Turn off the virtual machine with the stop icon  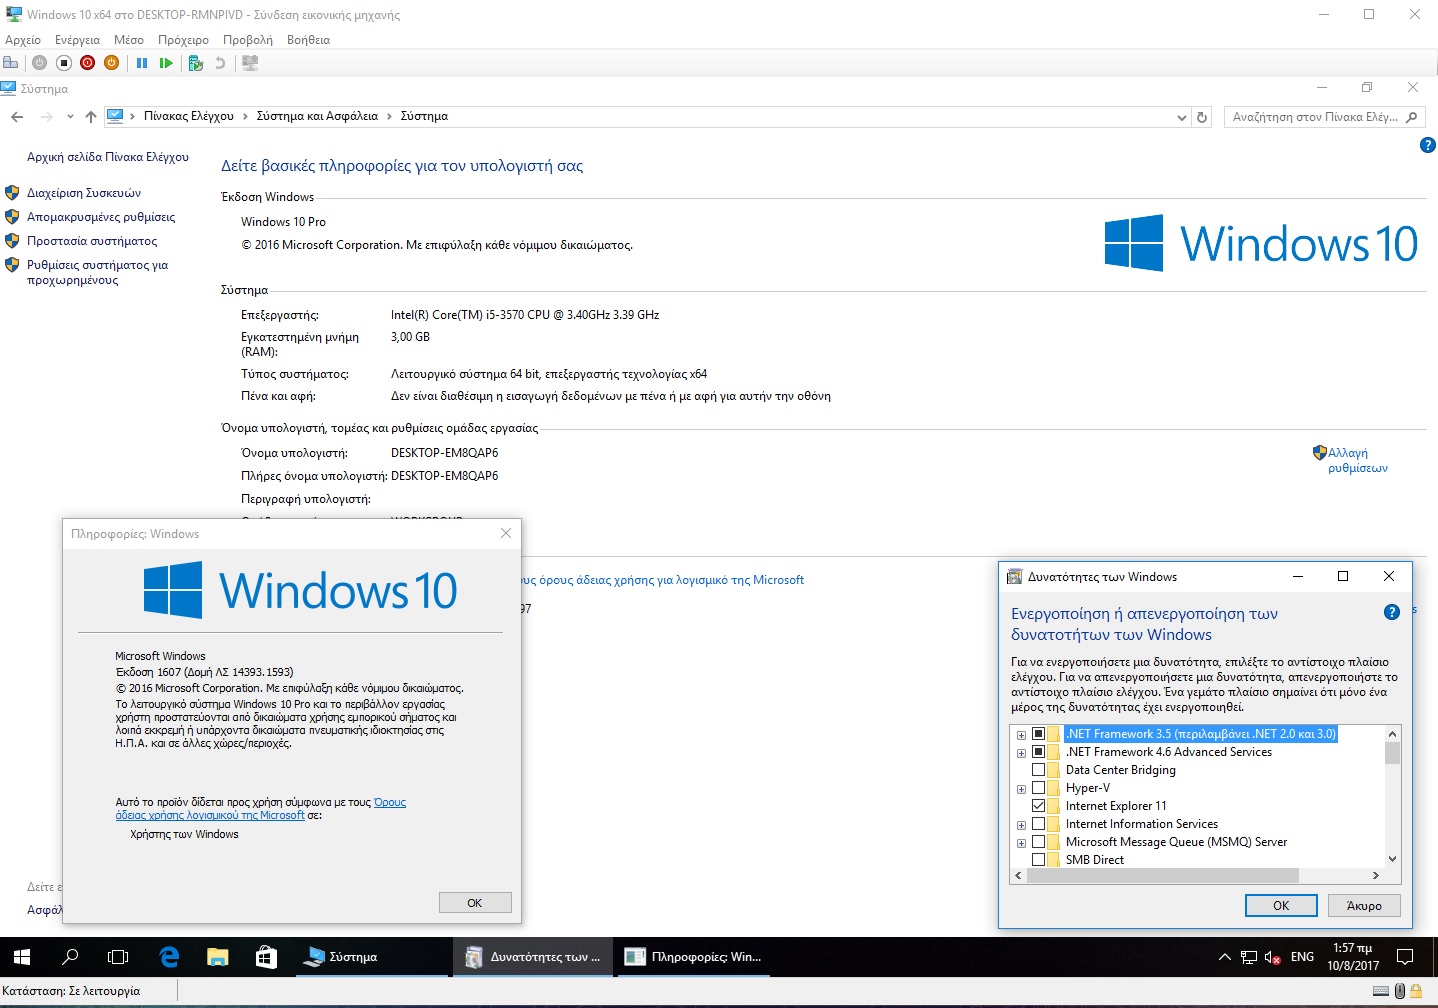[x=63, y=63]
